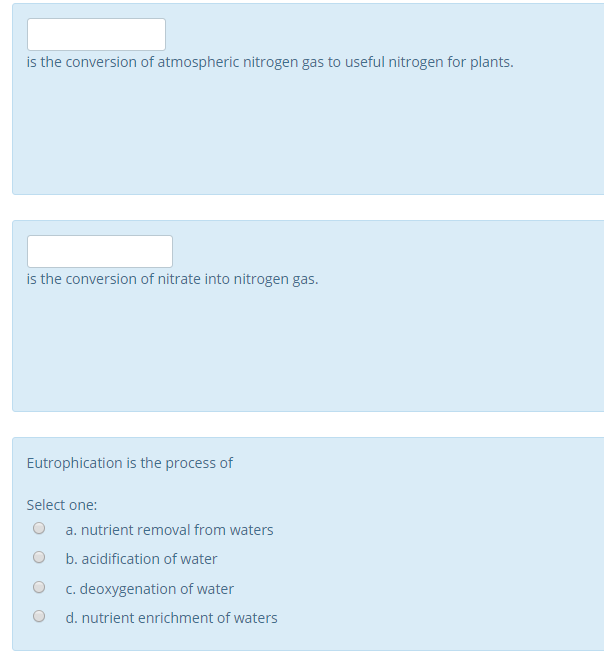Click the answer text 'acidification of water'

149,559
